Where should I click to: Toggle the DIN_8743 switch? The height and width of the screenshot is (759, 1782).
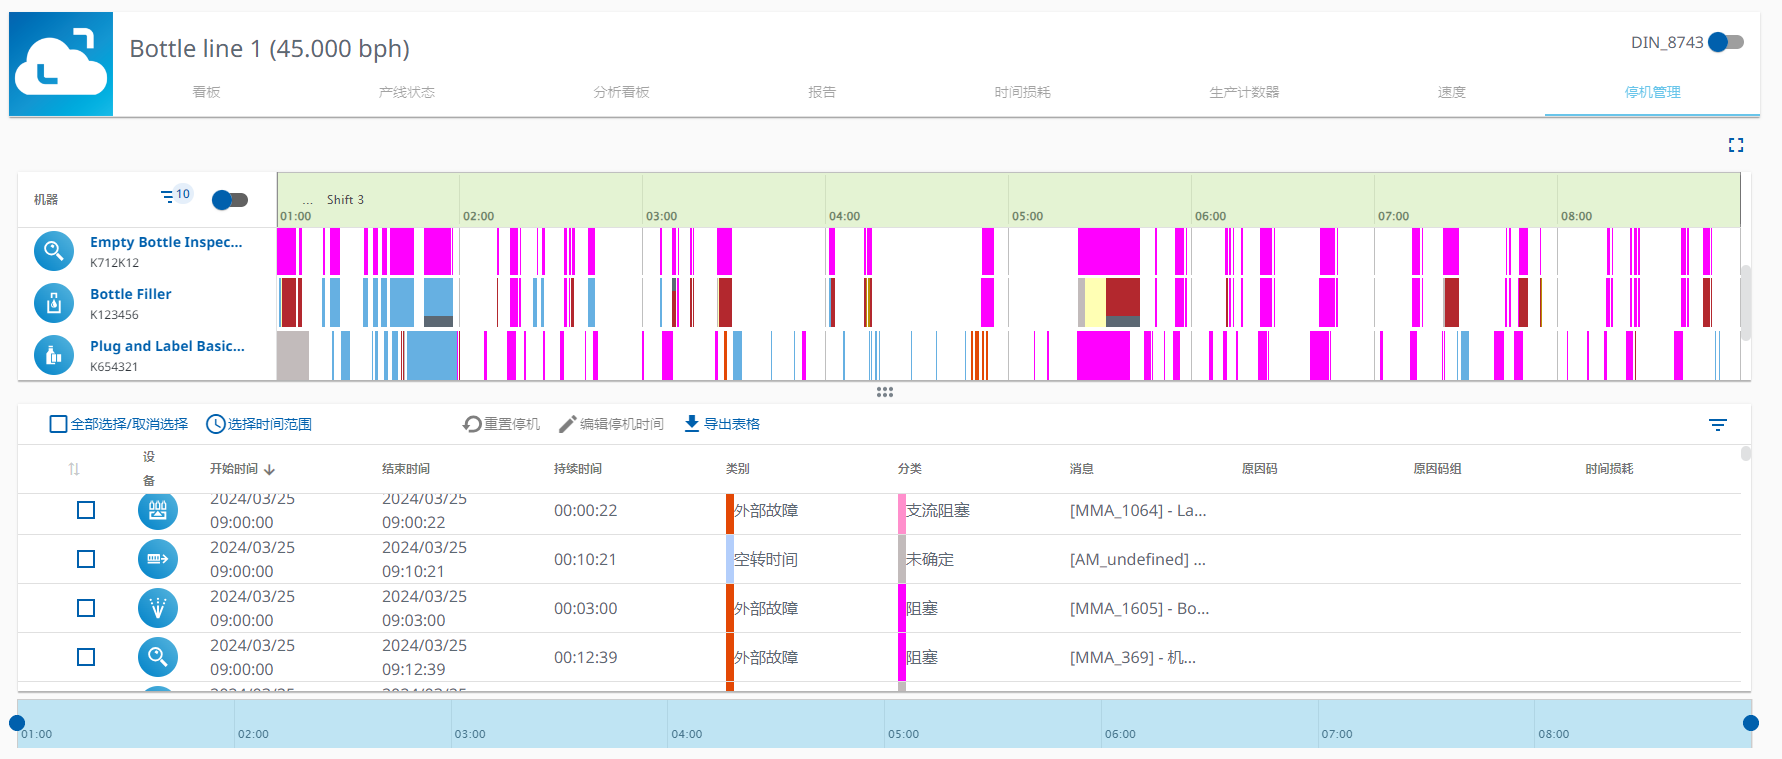pyautogui.click(x=1725, y=42)
